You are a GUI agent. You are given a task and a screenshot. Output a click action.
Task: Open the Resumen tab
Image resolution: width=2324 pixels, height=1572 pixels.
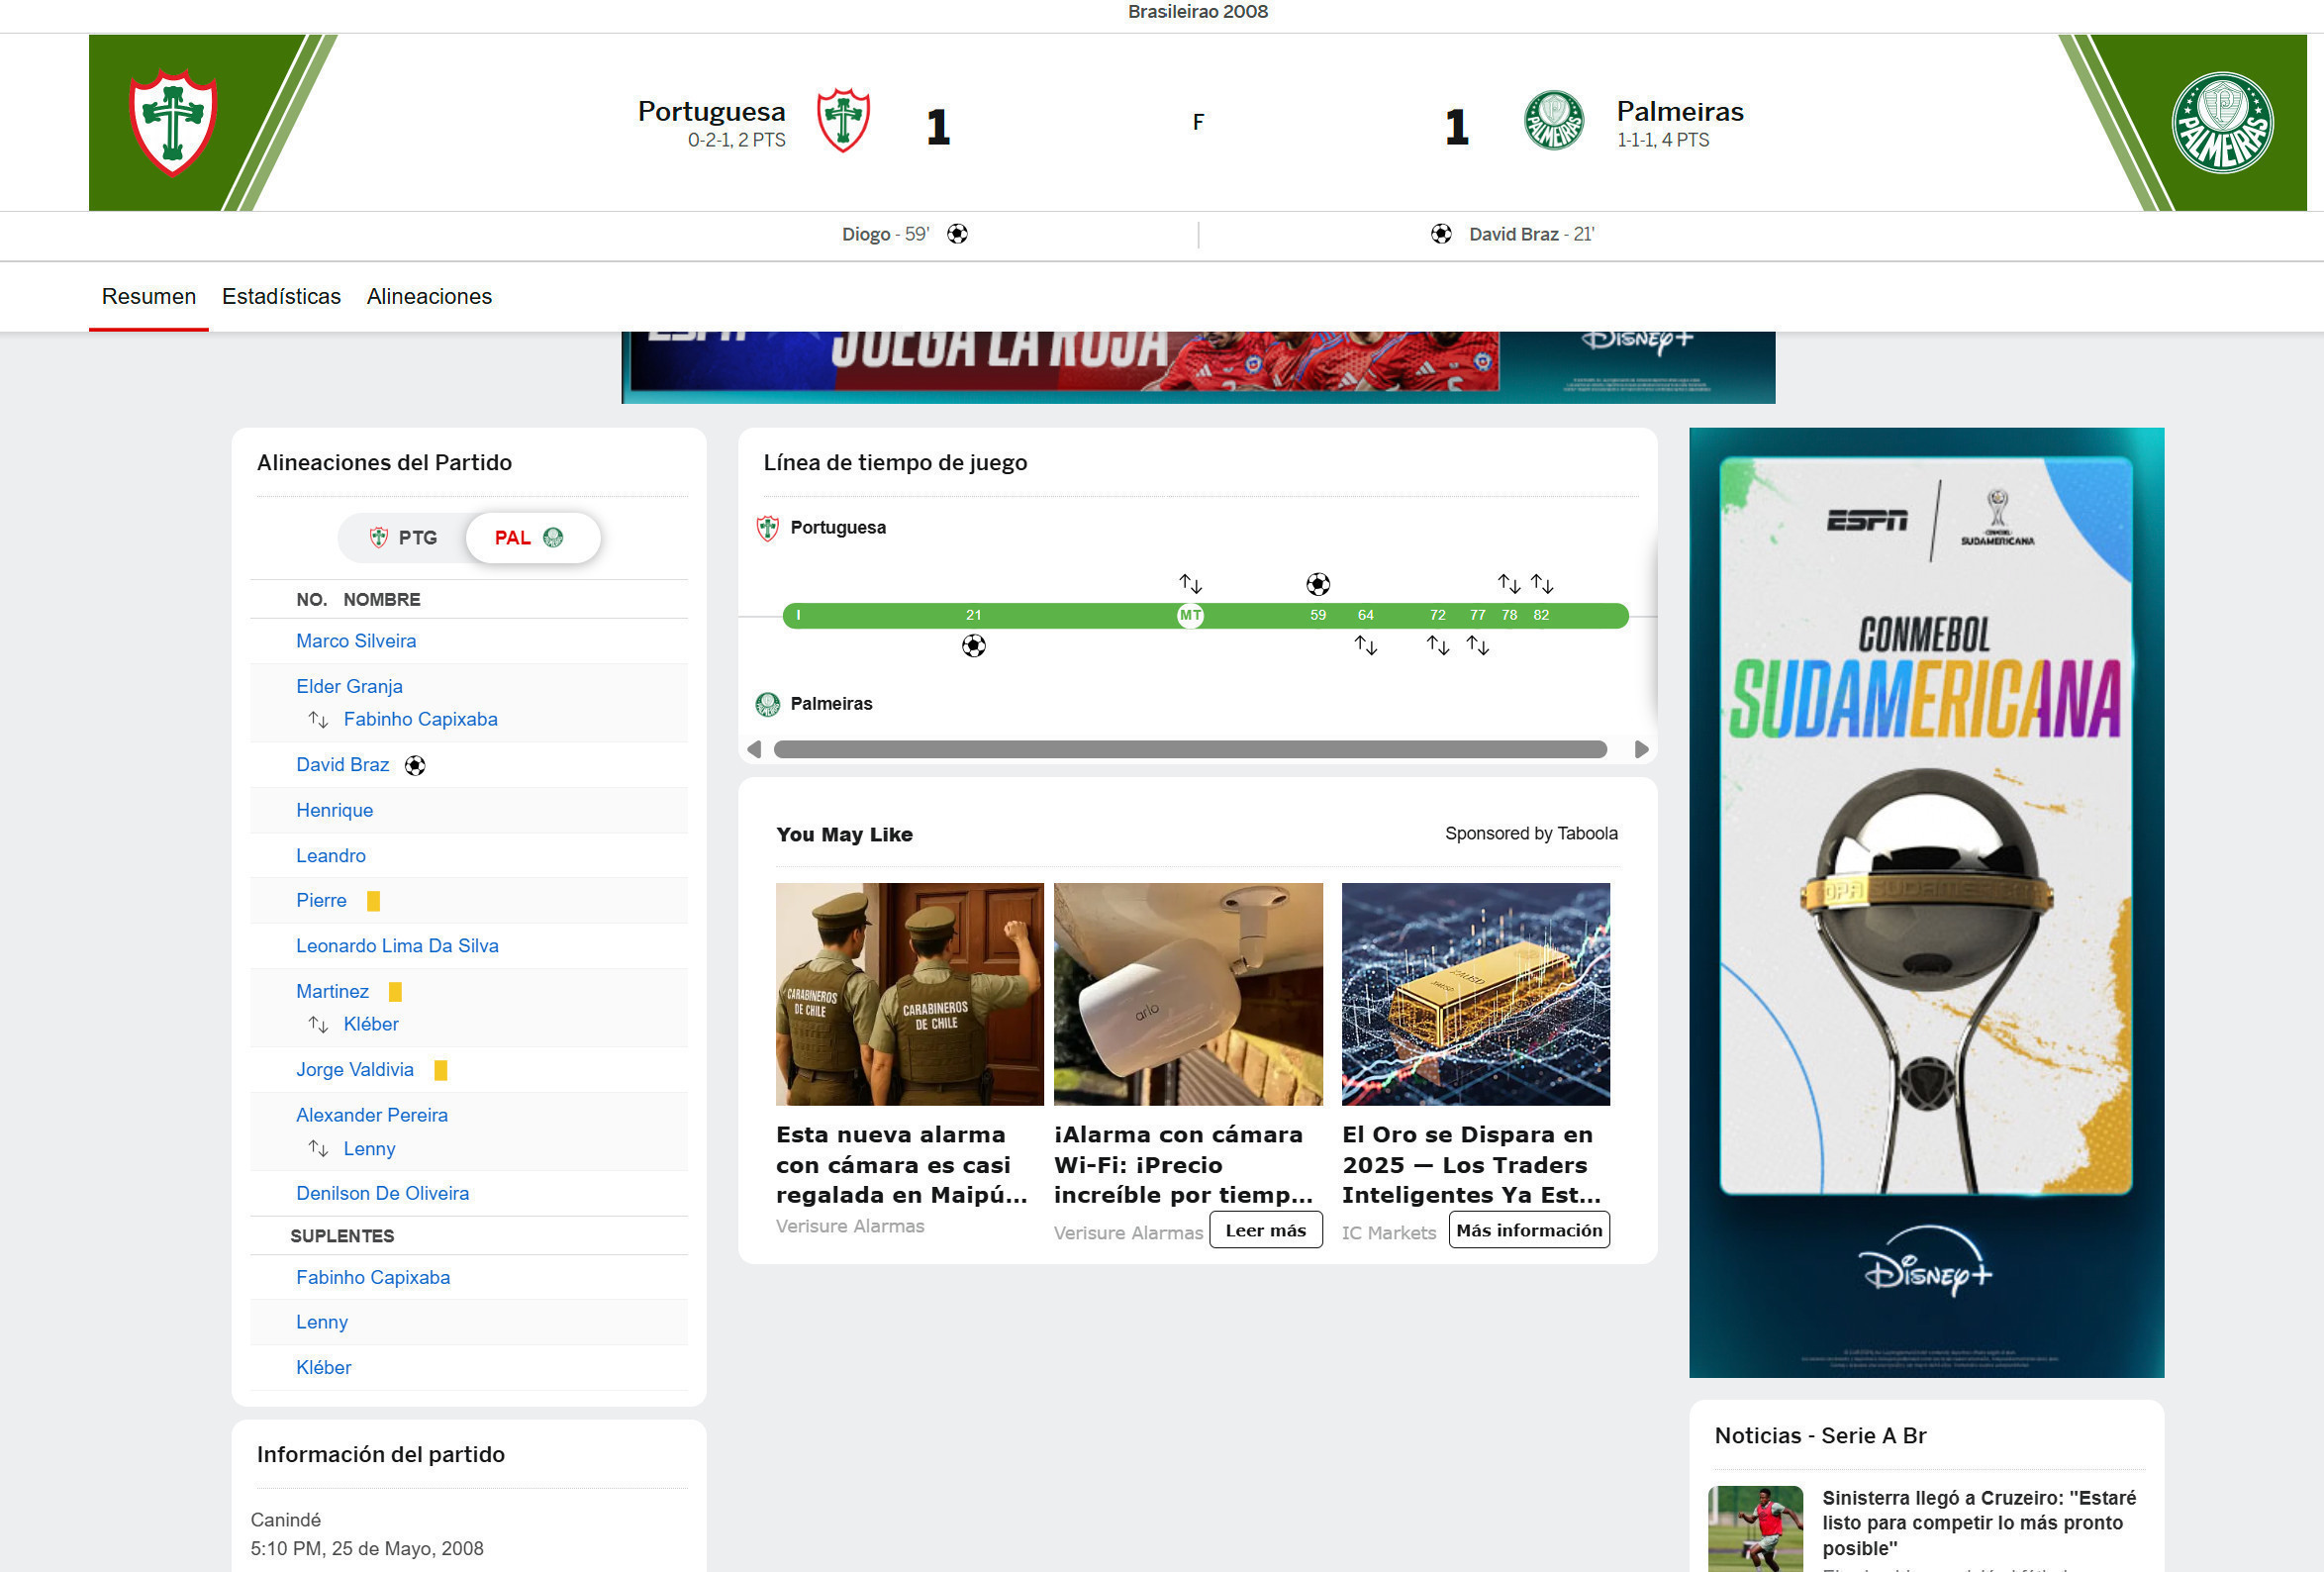[149, 297]
